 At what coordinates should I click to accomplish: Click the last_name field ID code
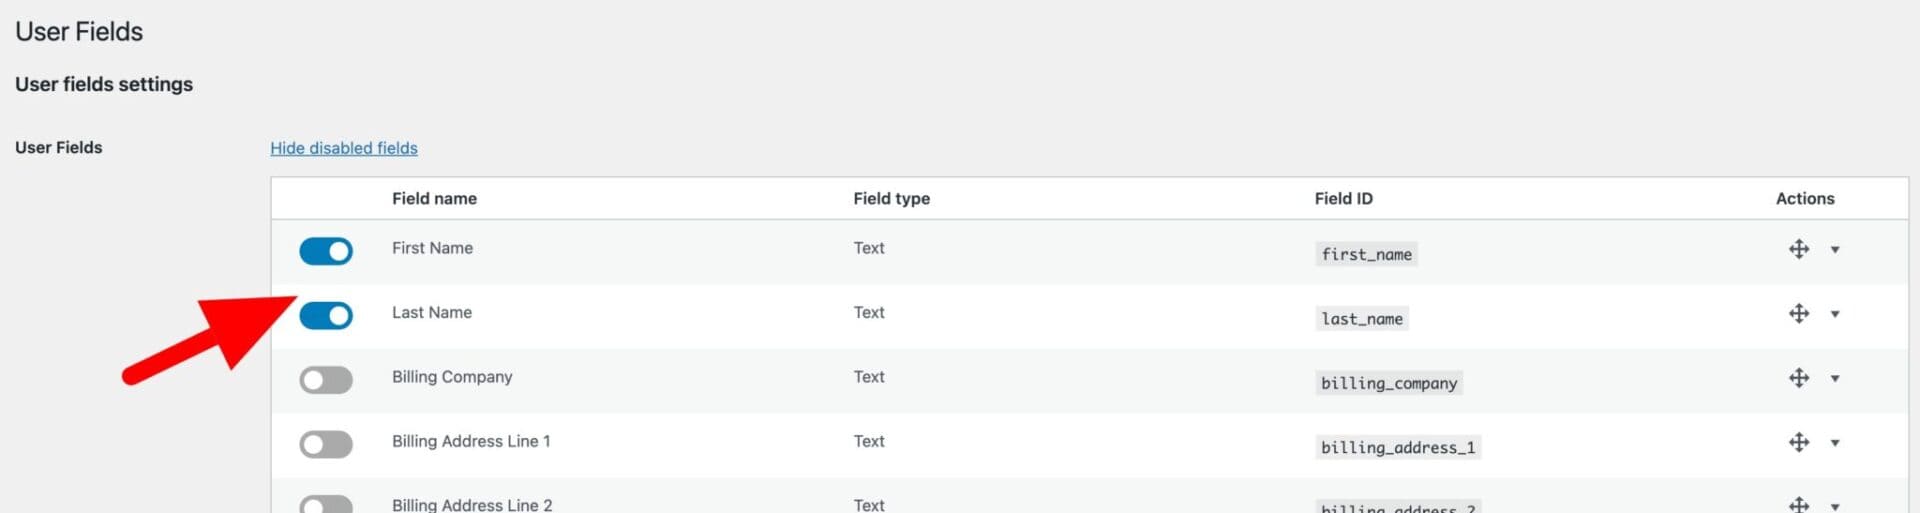[1362, 319]
